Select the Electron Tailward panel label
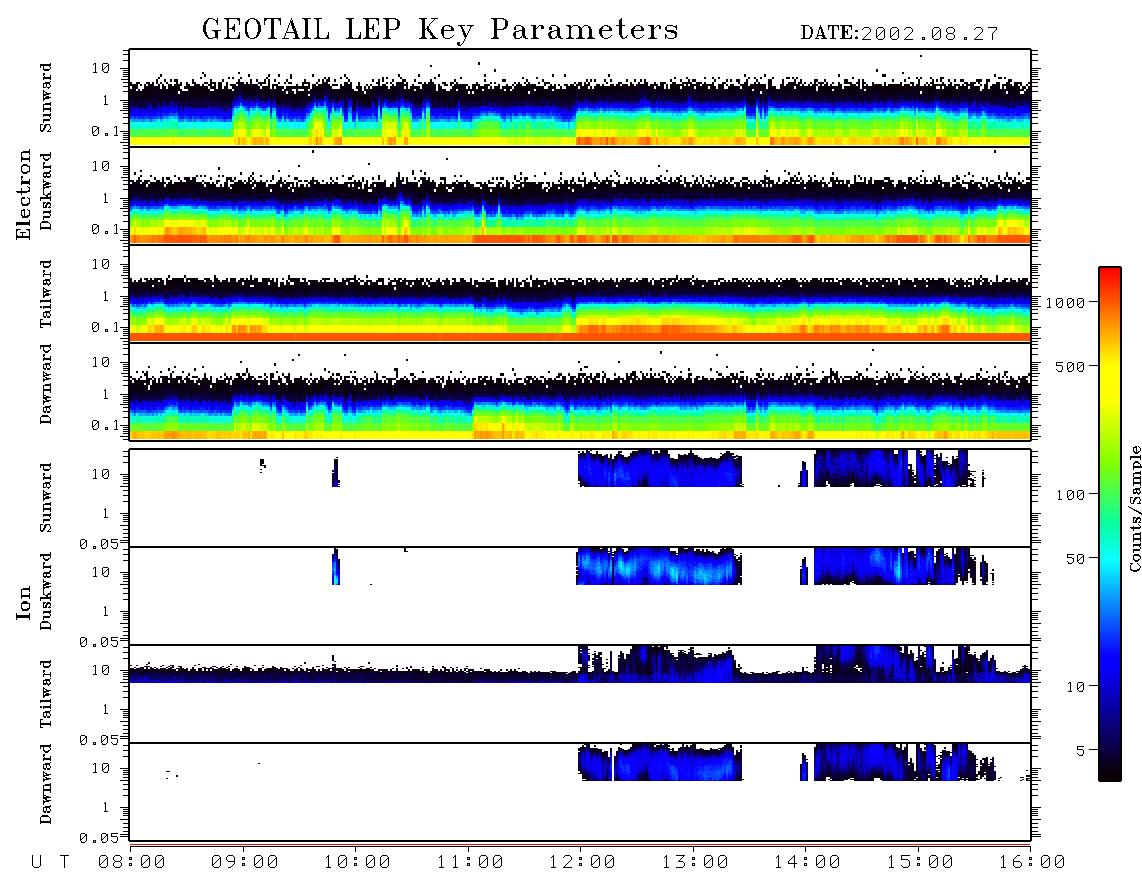 (46, 294)
